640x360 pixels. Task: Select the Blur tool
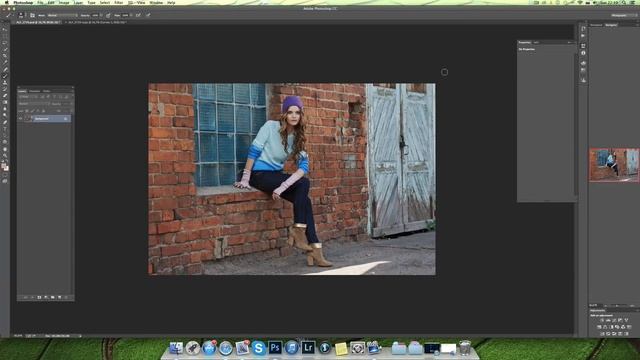pyautogui.click(x=5, y=109)
